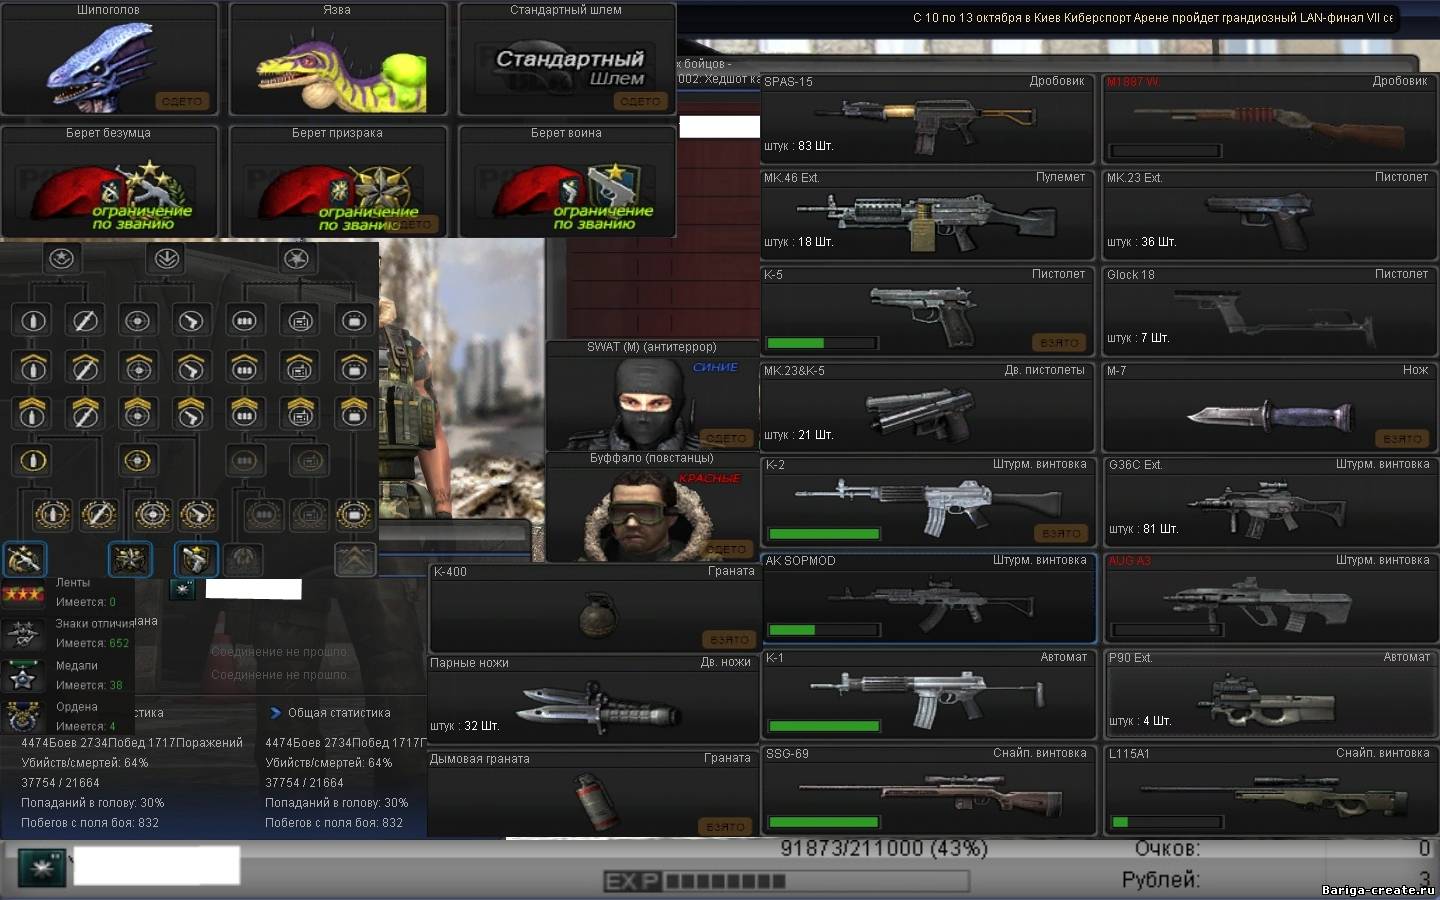
Task: Select the top crossed-out star skill branch icon
Action: tap(296, 259)
